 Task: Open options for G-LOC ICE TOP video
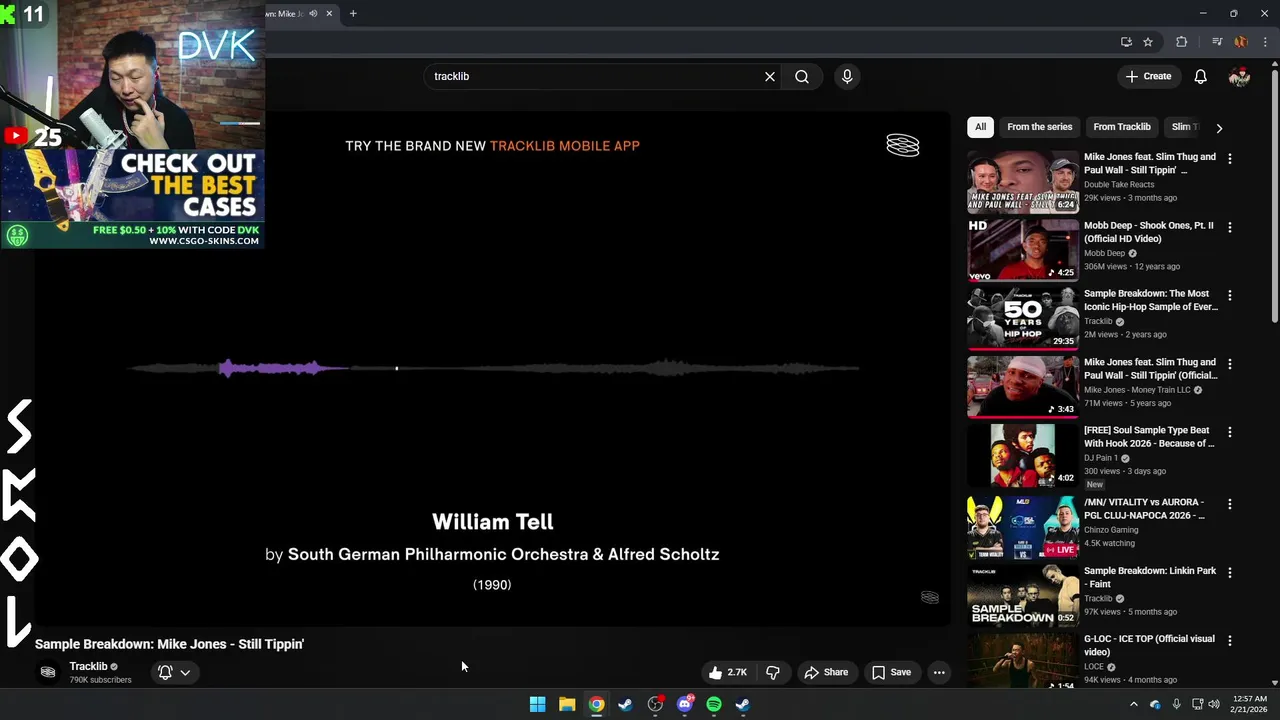[x=1230, y=640]
